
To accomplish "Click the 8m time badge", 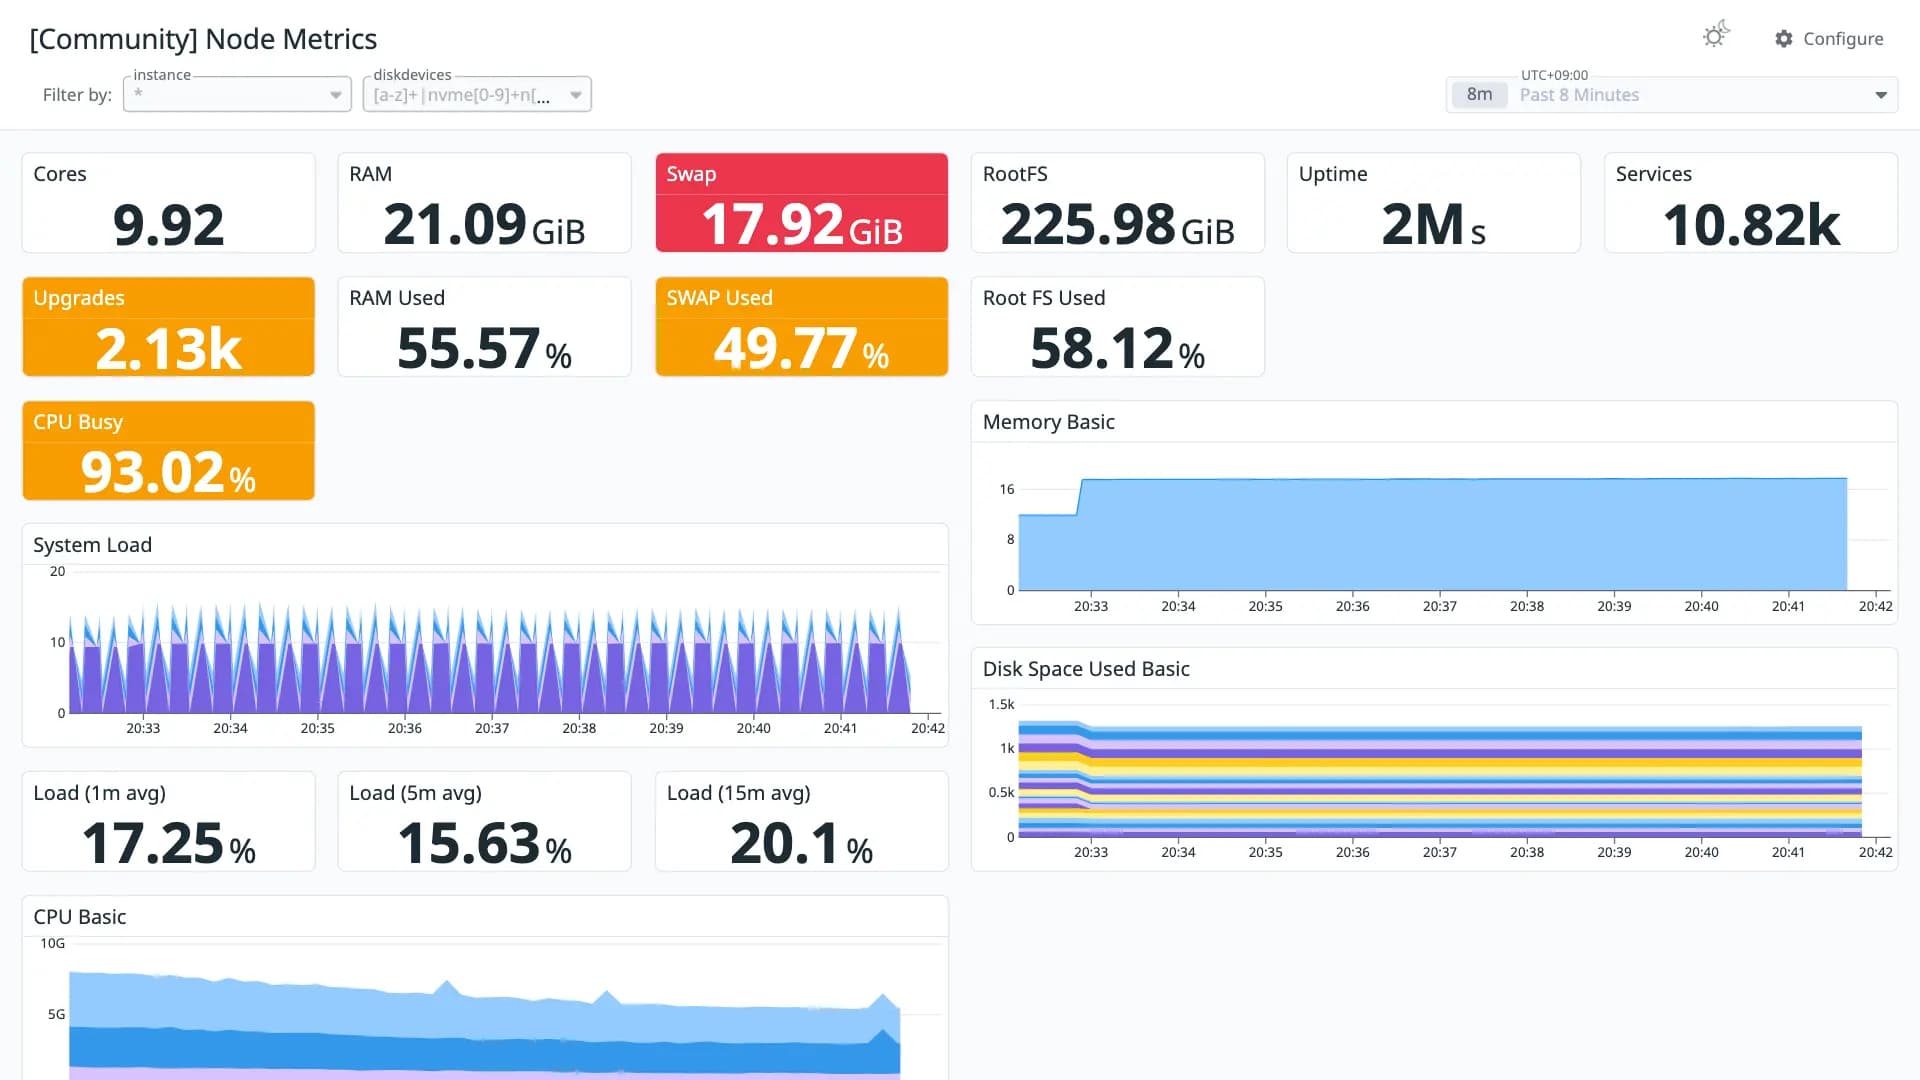I will click(x=1479, y=94).
